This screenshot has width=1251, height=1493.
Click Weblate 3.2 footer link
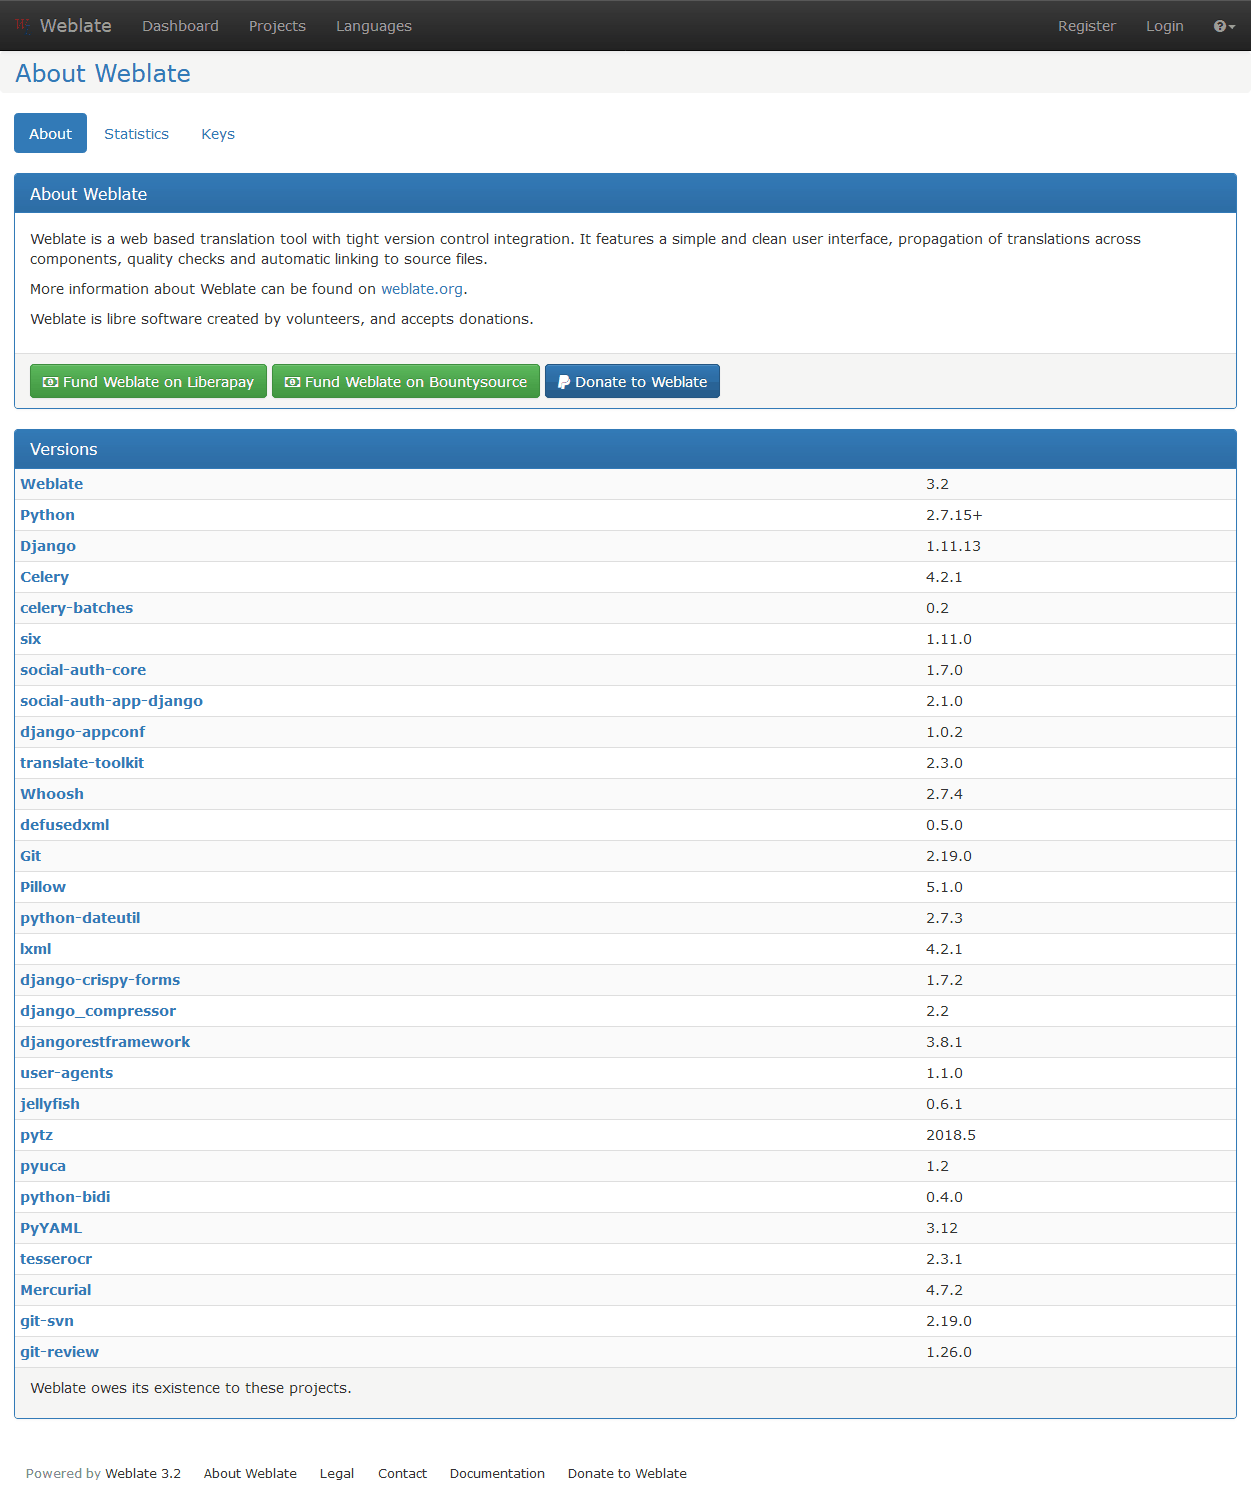[x=143, y=1473]
